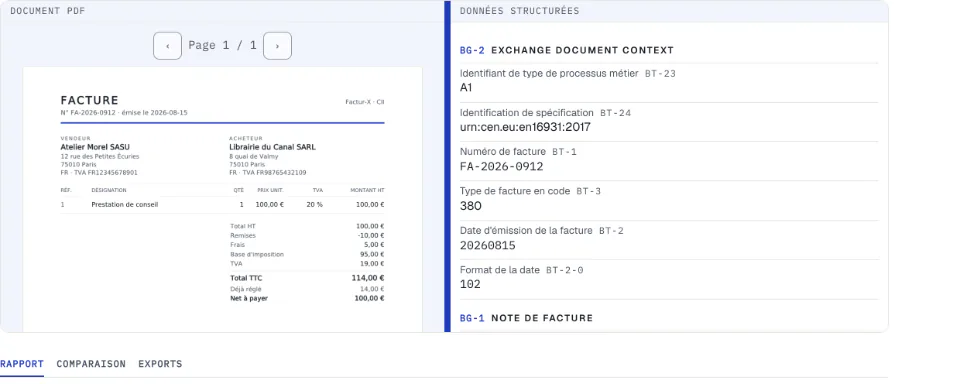The width and height of the screenshot is (960, 384).
Task: Switch to the Comparaison tab
Action: click(x=91, y=364)
